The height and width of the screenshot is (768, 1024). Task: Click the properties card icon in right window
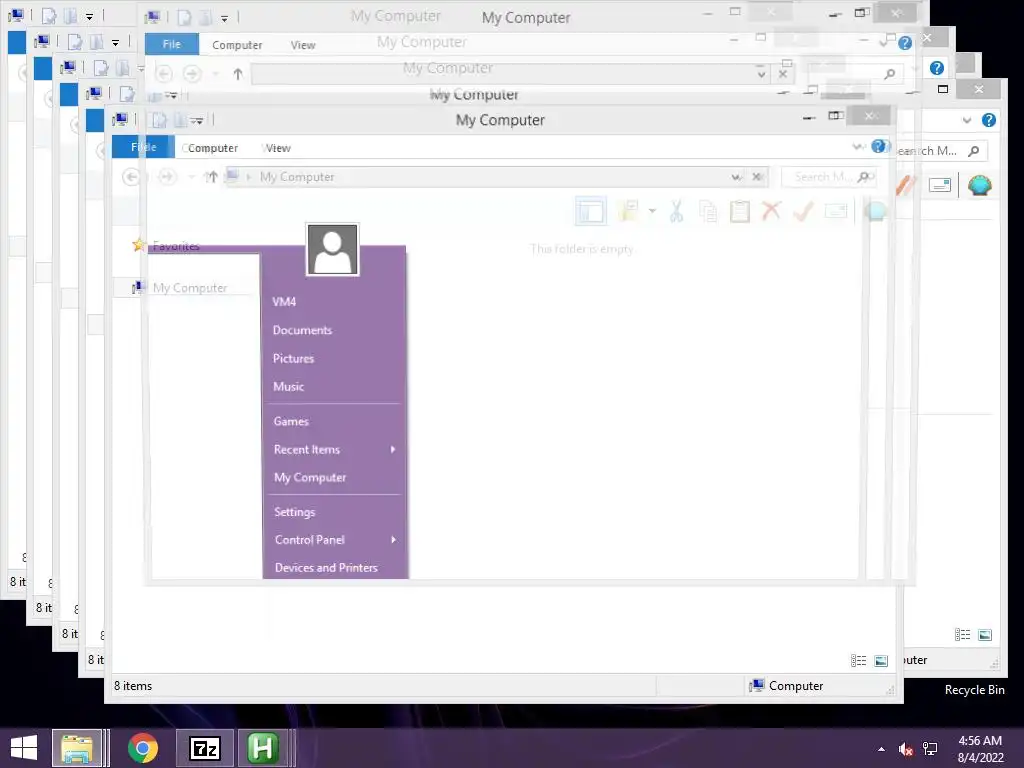point(939,185)
